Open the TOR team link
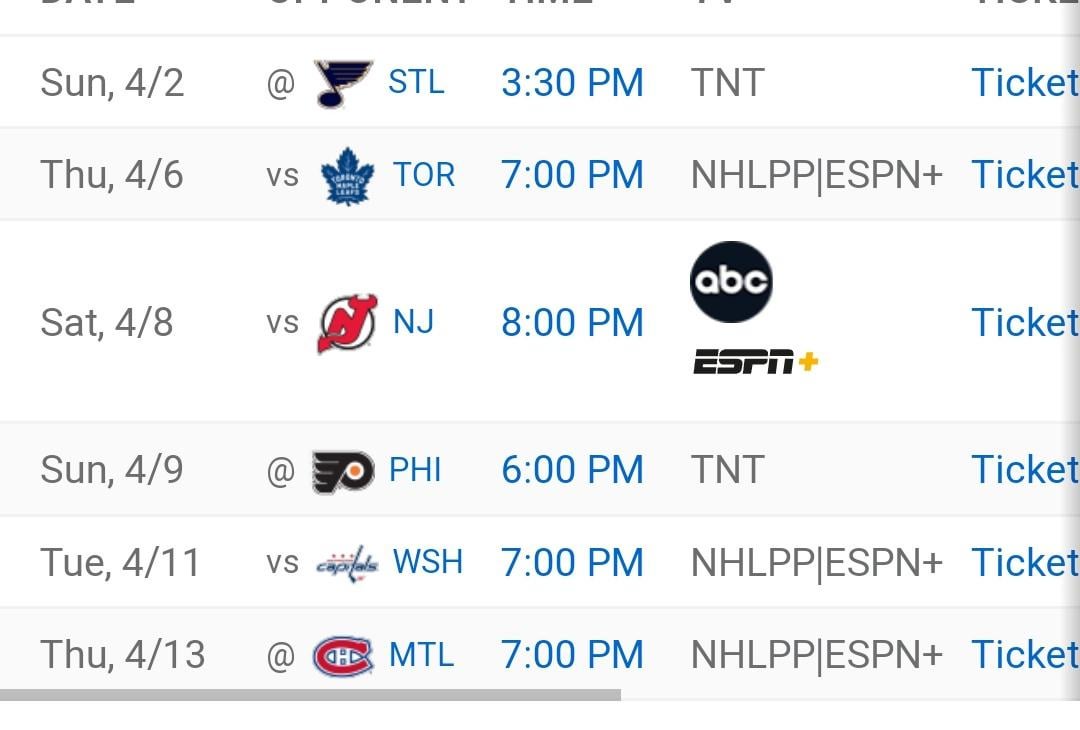The width and height of the screenshot is (1080, 730). click(424, 175)
